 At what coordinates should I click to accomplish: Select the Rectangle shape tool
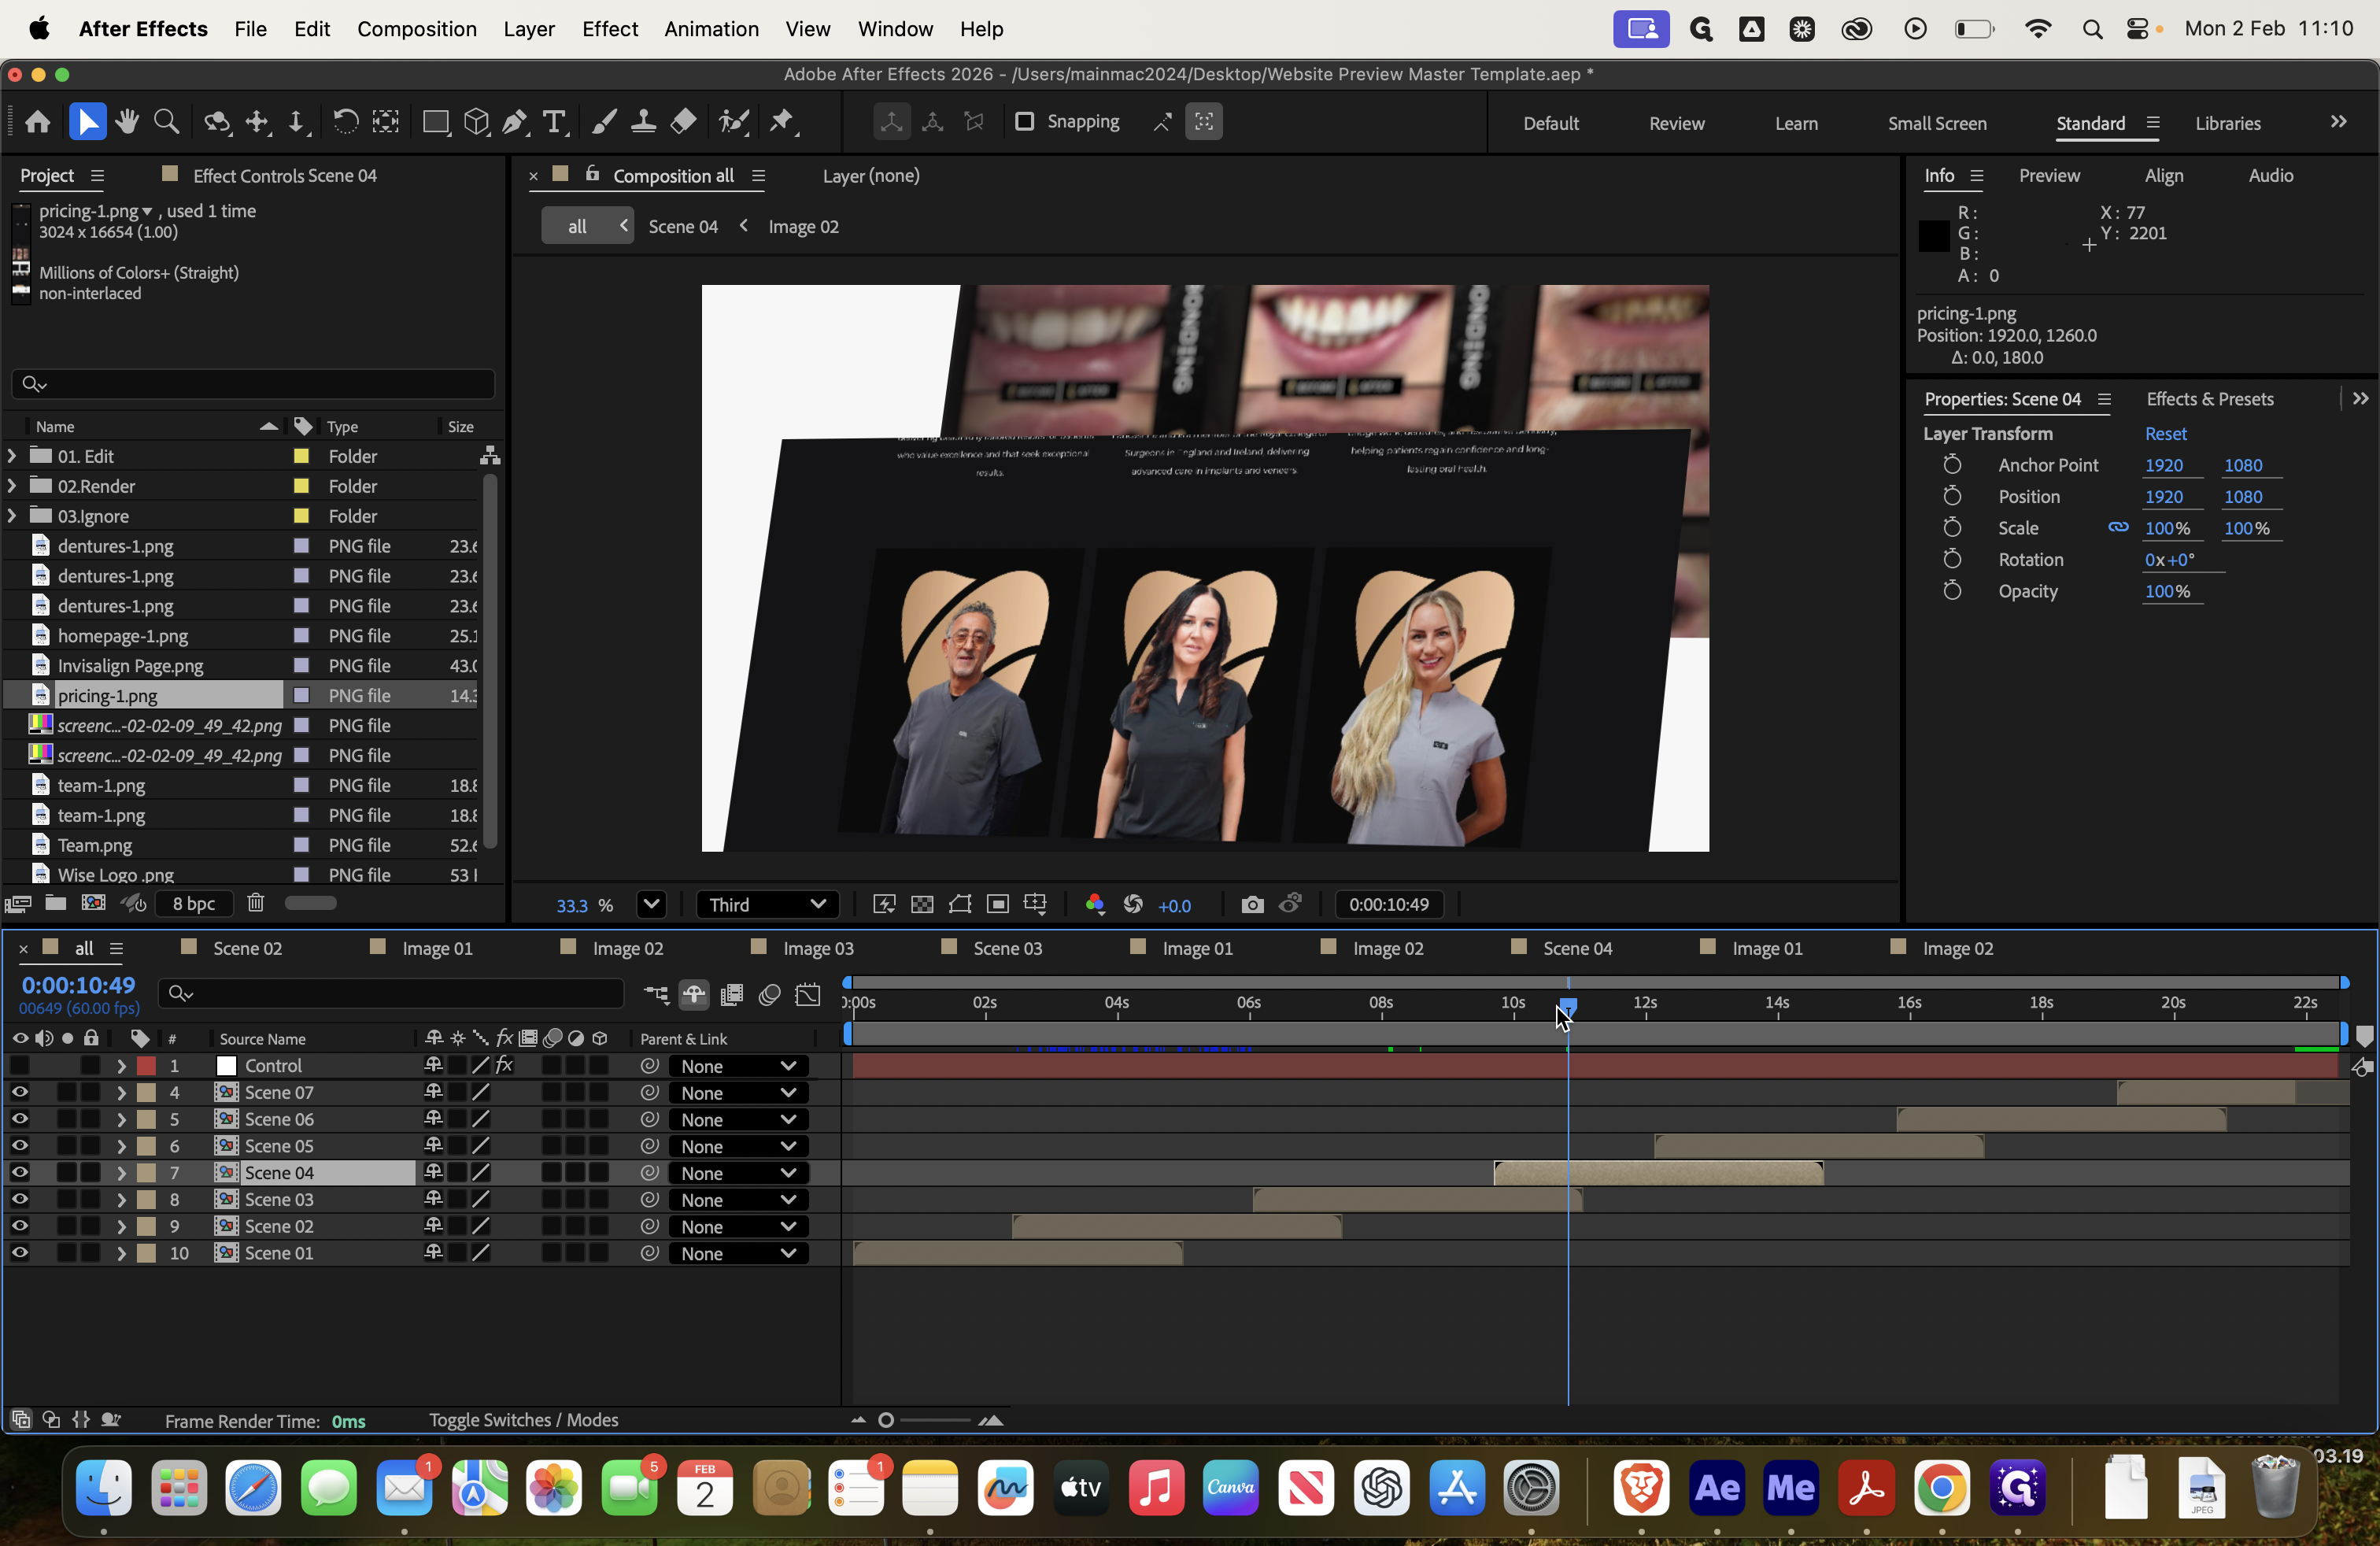pyautogui.click(x=435, y=122)
